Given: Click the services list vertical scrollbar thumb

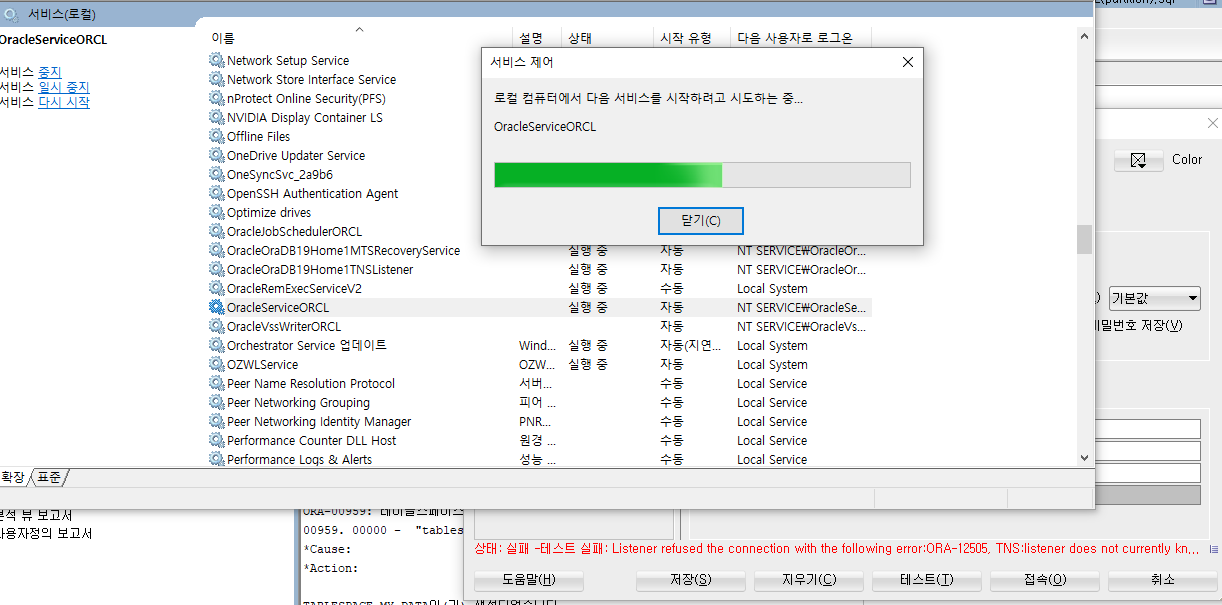Looking at the screenshot, I should (x=1084, y=240).
